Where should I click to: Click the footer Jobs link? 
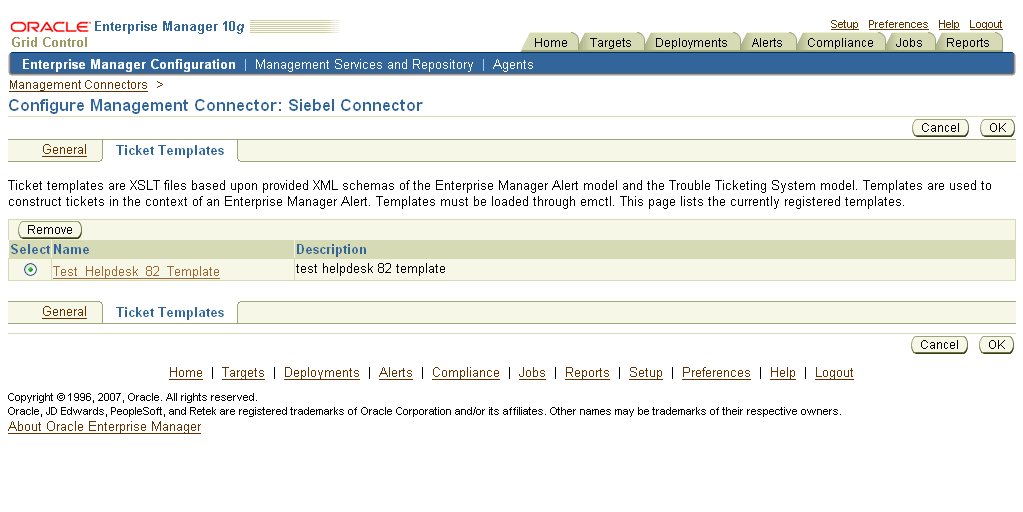click(x=532, y=372)
